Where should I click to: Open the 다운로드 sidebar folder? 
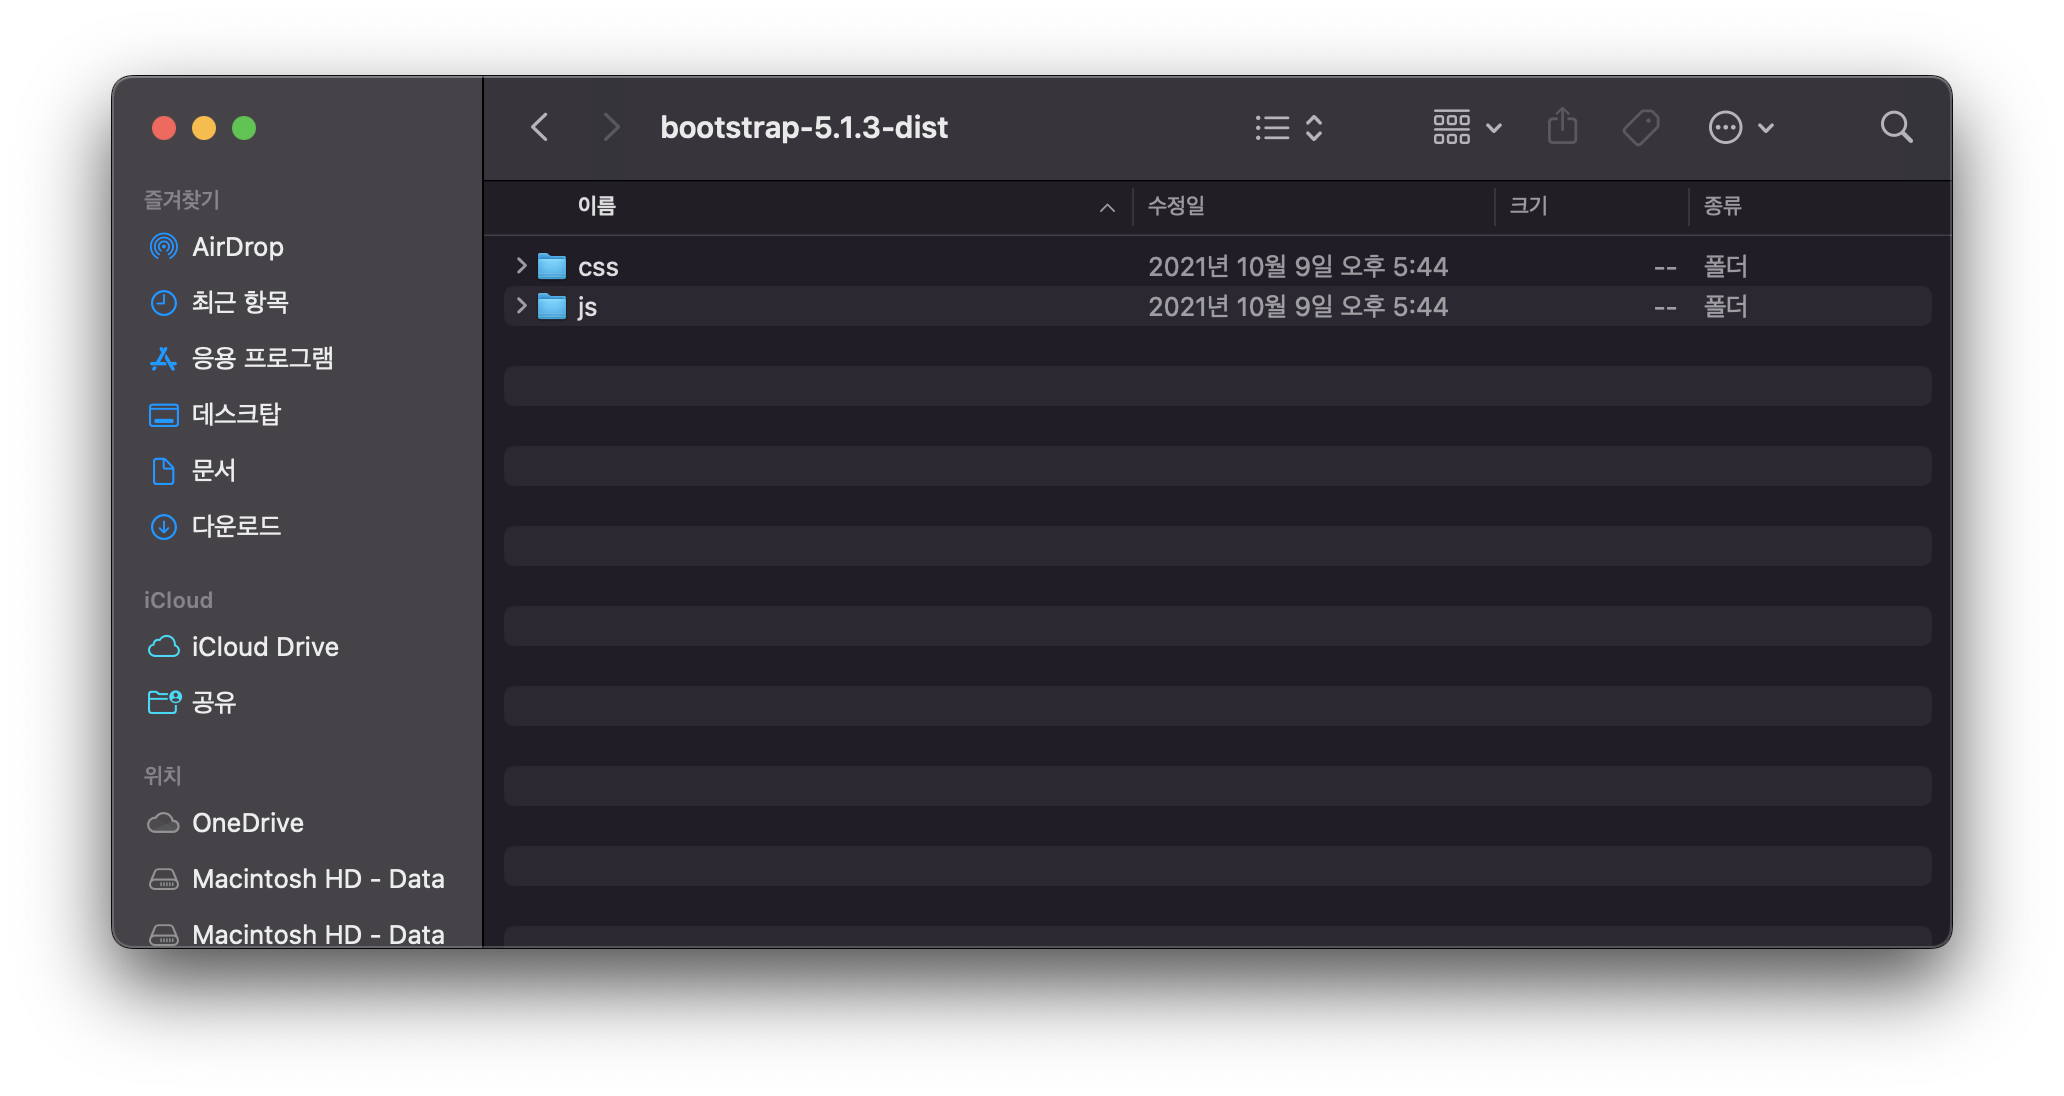[x=236, y=526]
